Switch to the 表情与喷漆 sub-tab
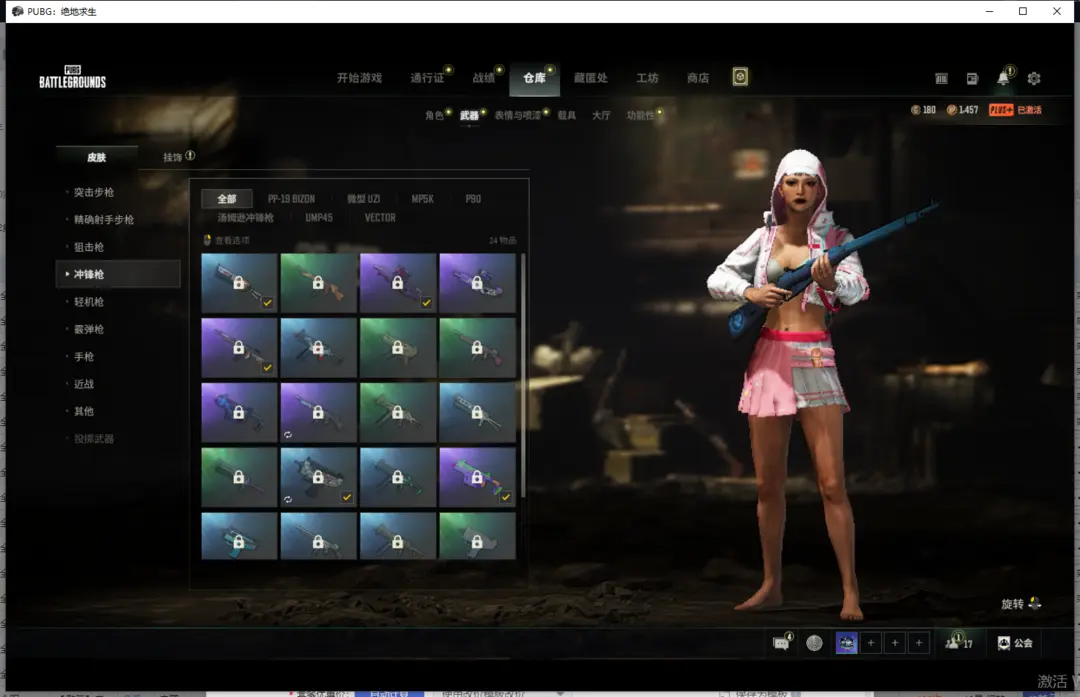The width and height of the screenshot is (1080, 697). coord(517,115)
